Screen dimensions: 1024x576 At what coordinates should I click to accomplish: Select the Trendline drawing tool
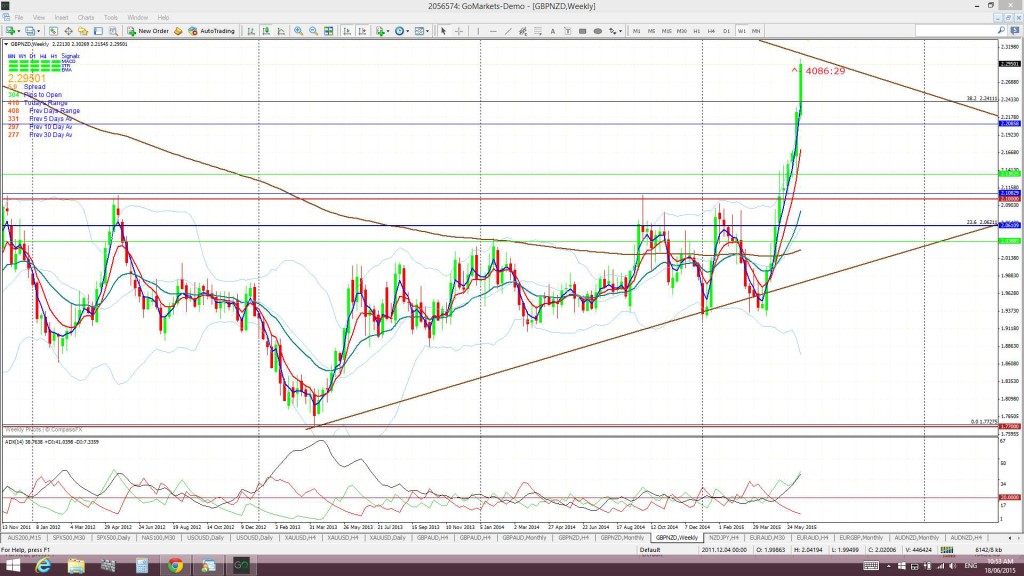(508, 31)
